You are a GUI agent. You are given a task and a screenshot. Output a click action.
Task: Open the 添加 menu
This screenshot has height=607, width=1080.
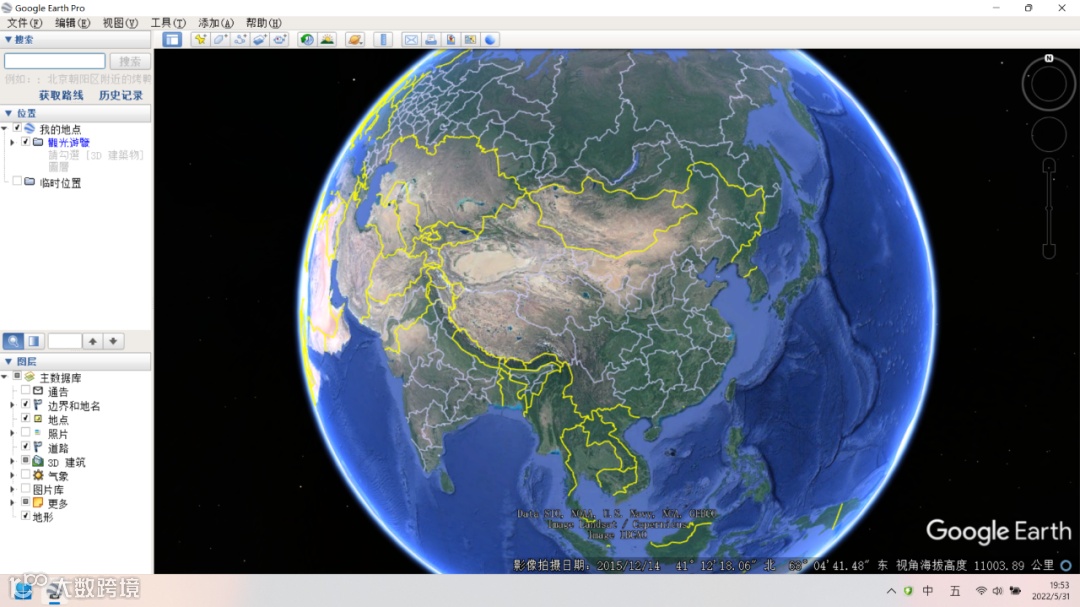coord(216,23)
